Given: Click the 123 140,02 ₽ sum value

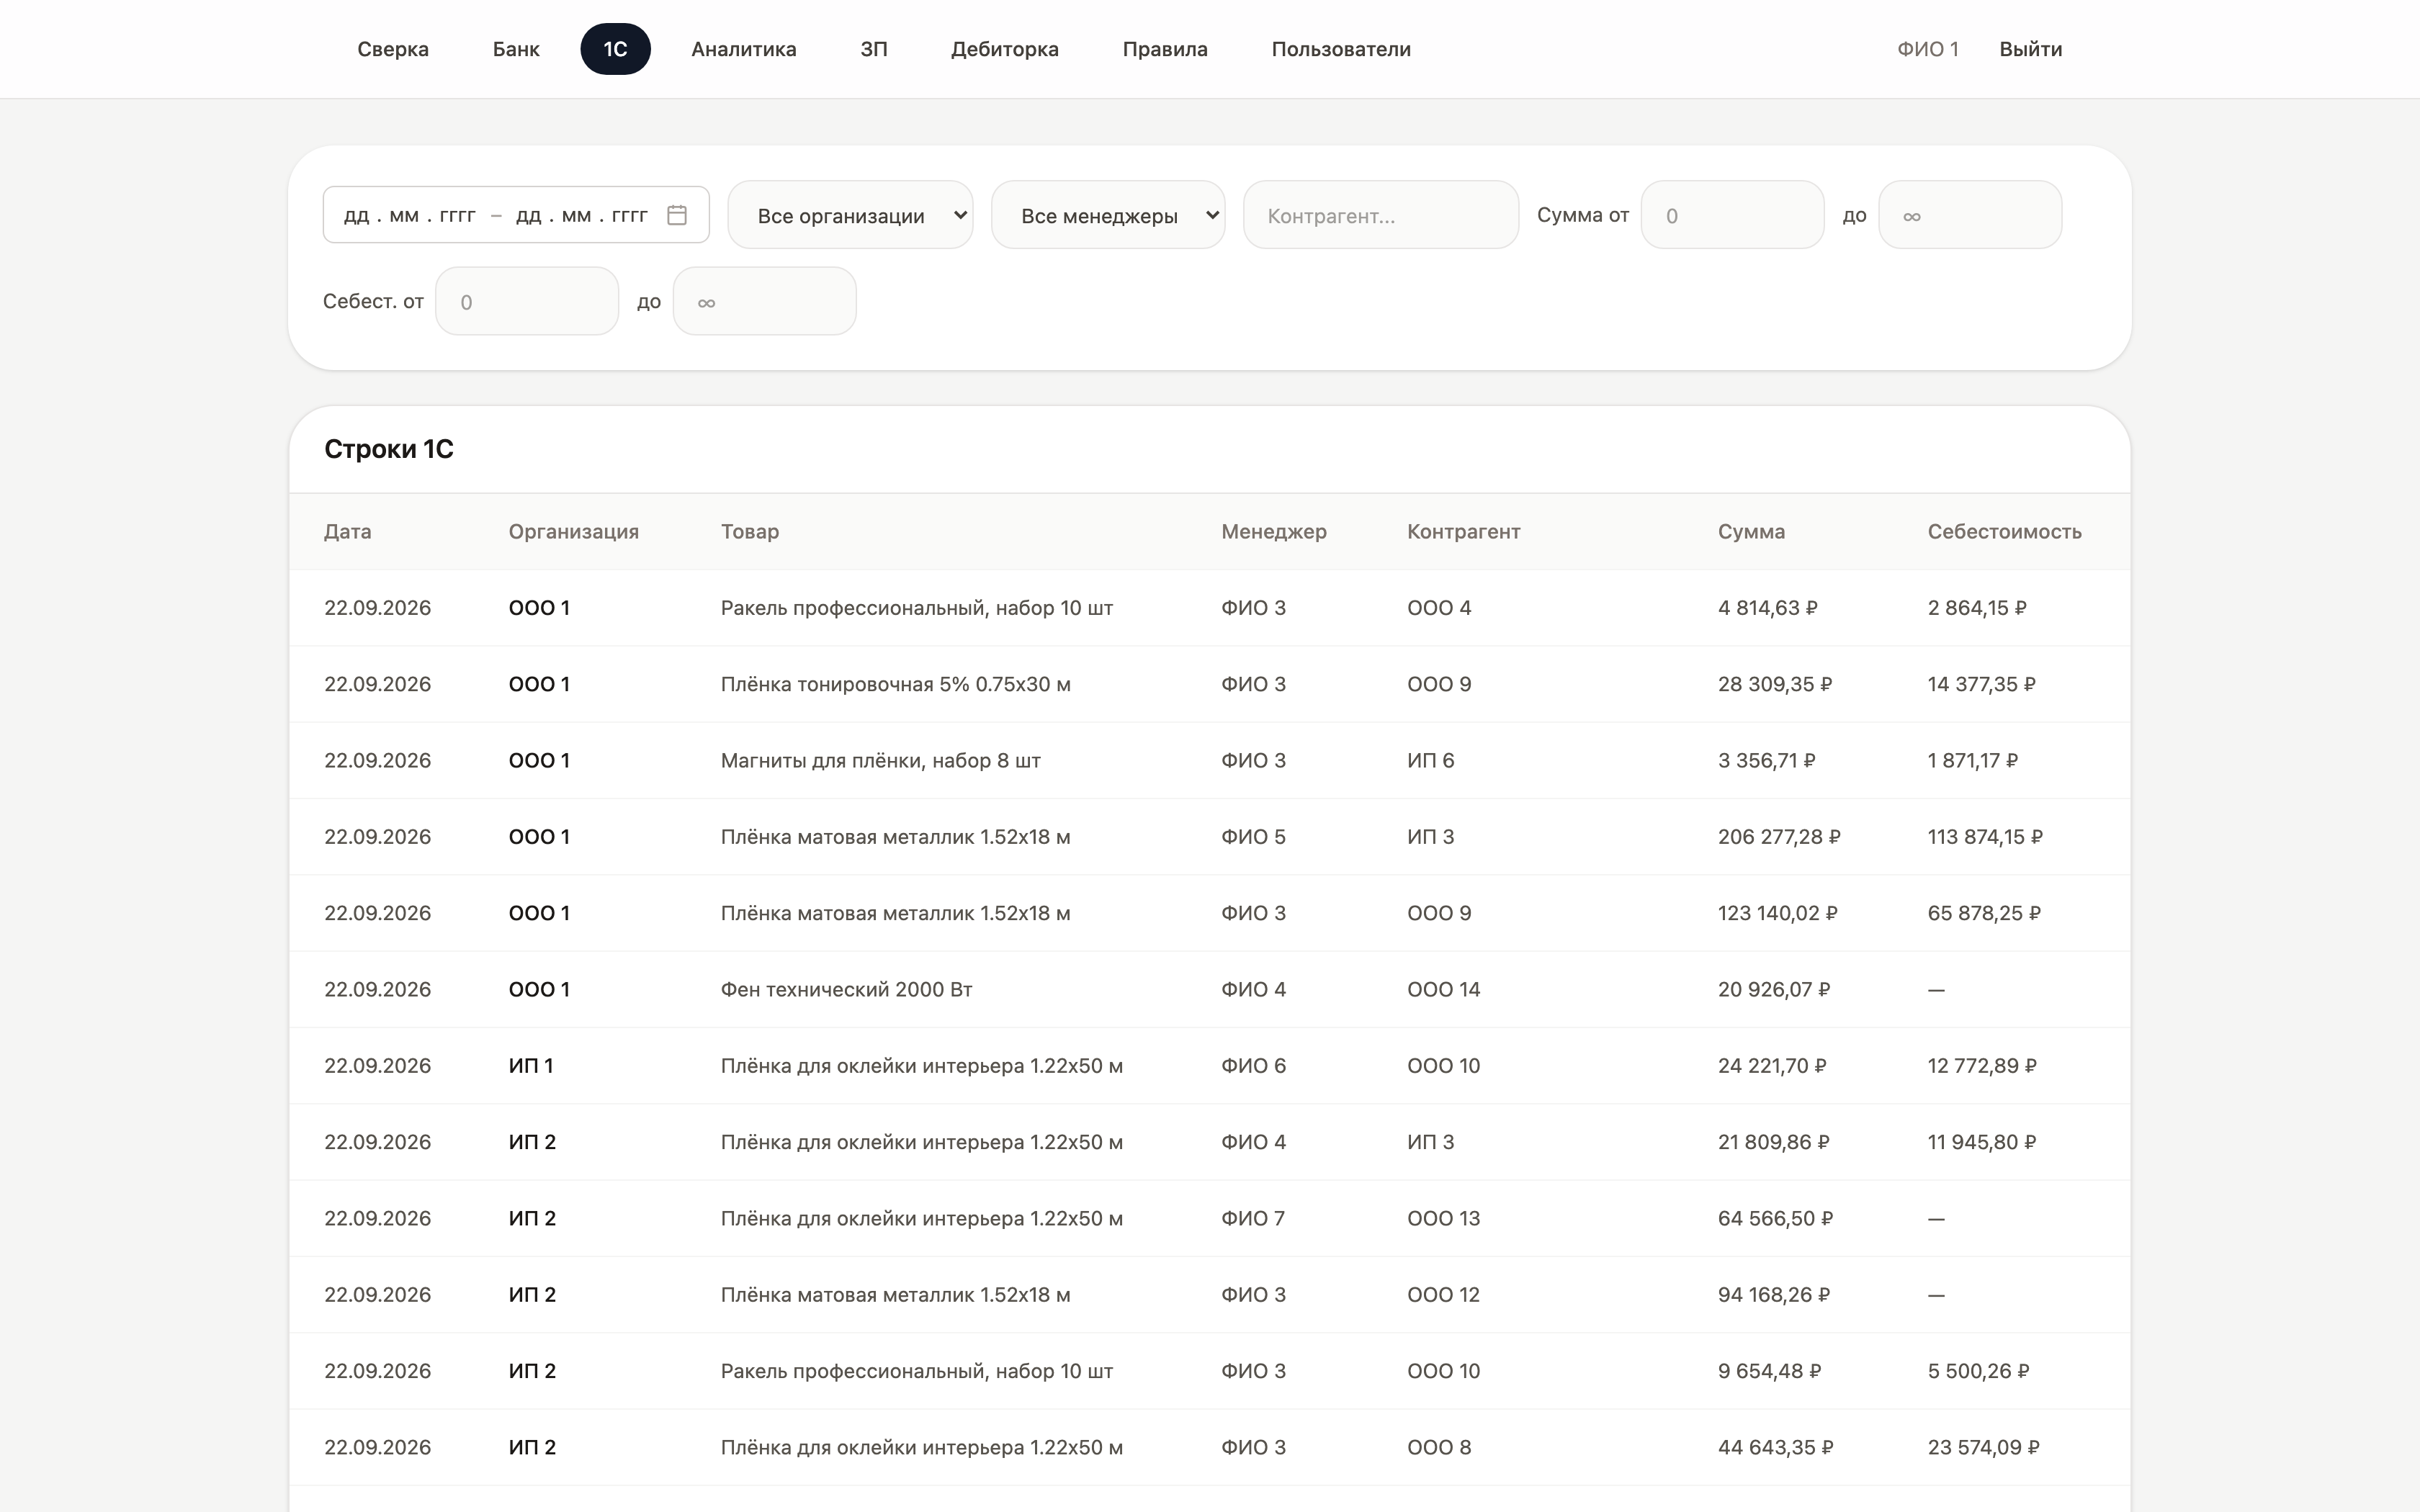Looking at the screenshot, I should click(x=1778, y=914).
